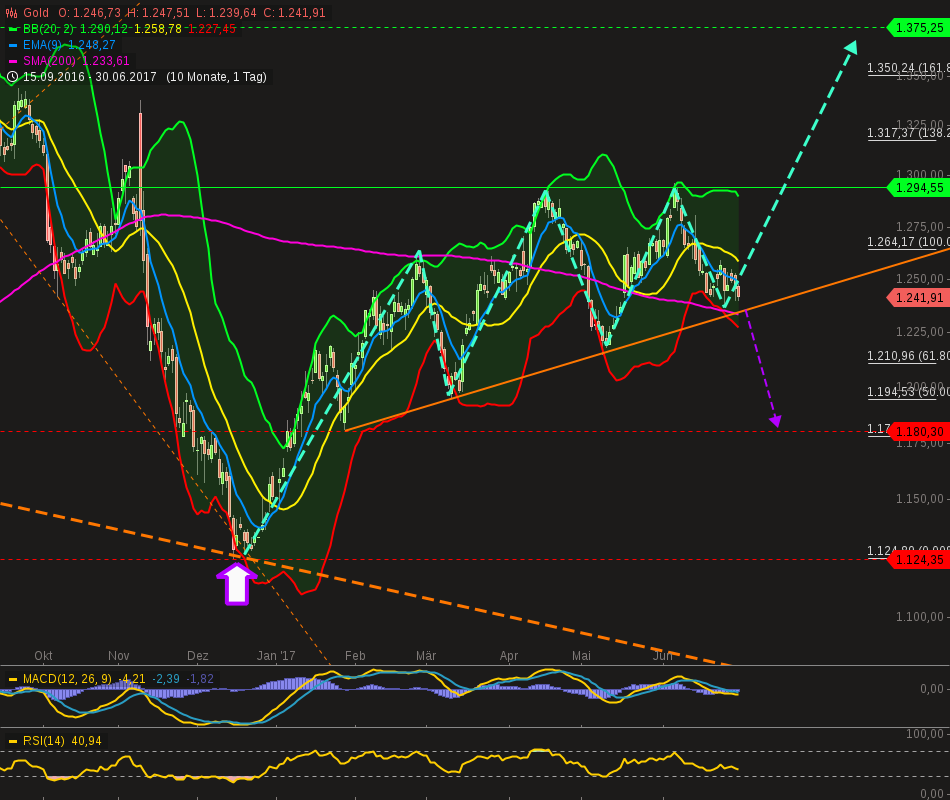Click the Fibonacci level 1.210,96 label
Viewport: 950px width, 800px height.
(908, 356)
